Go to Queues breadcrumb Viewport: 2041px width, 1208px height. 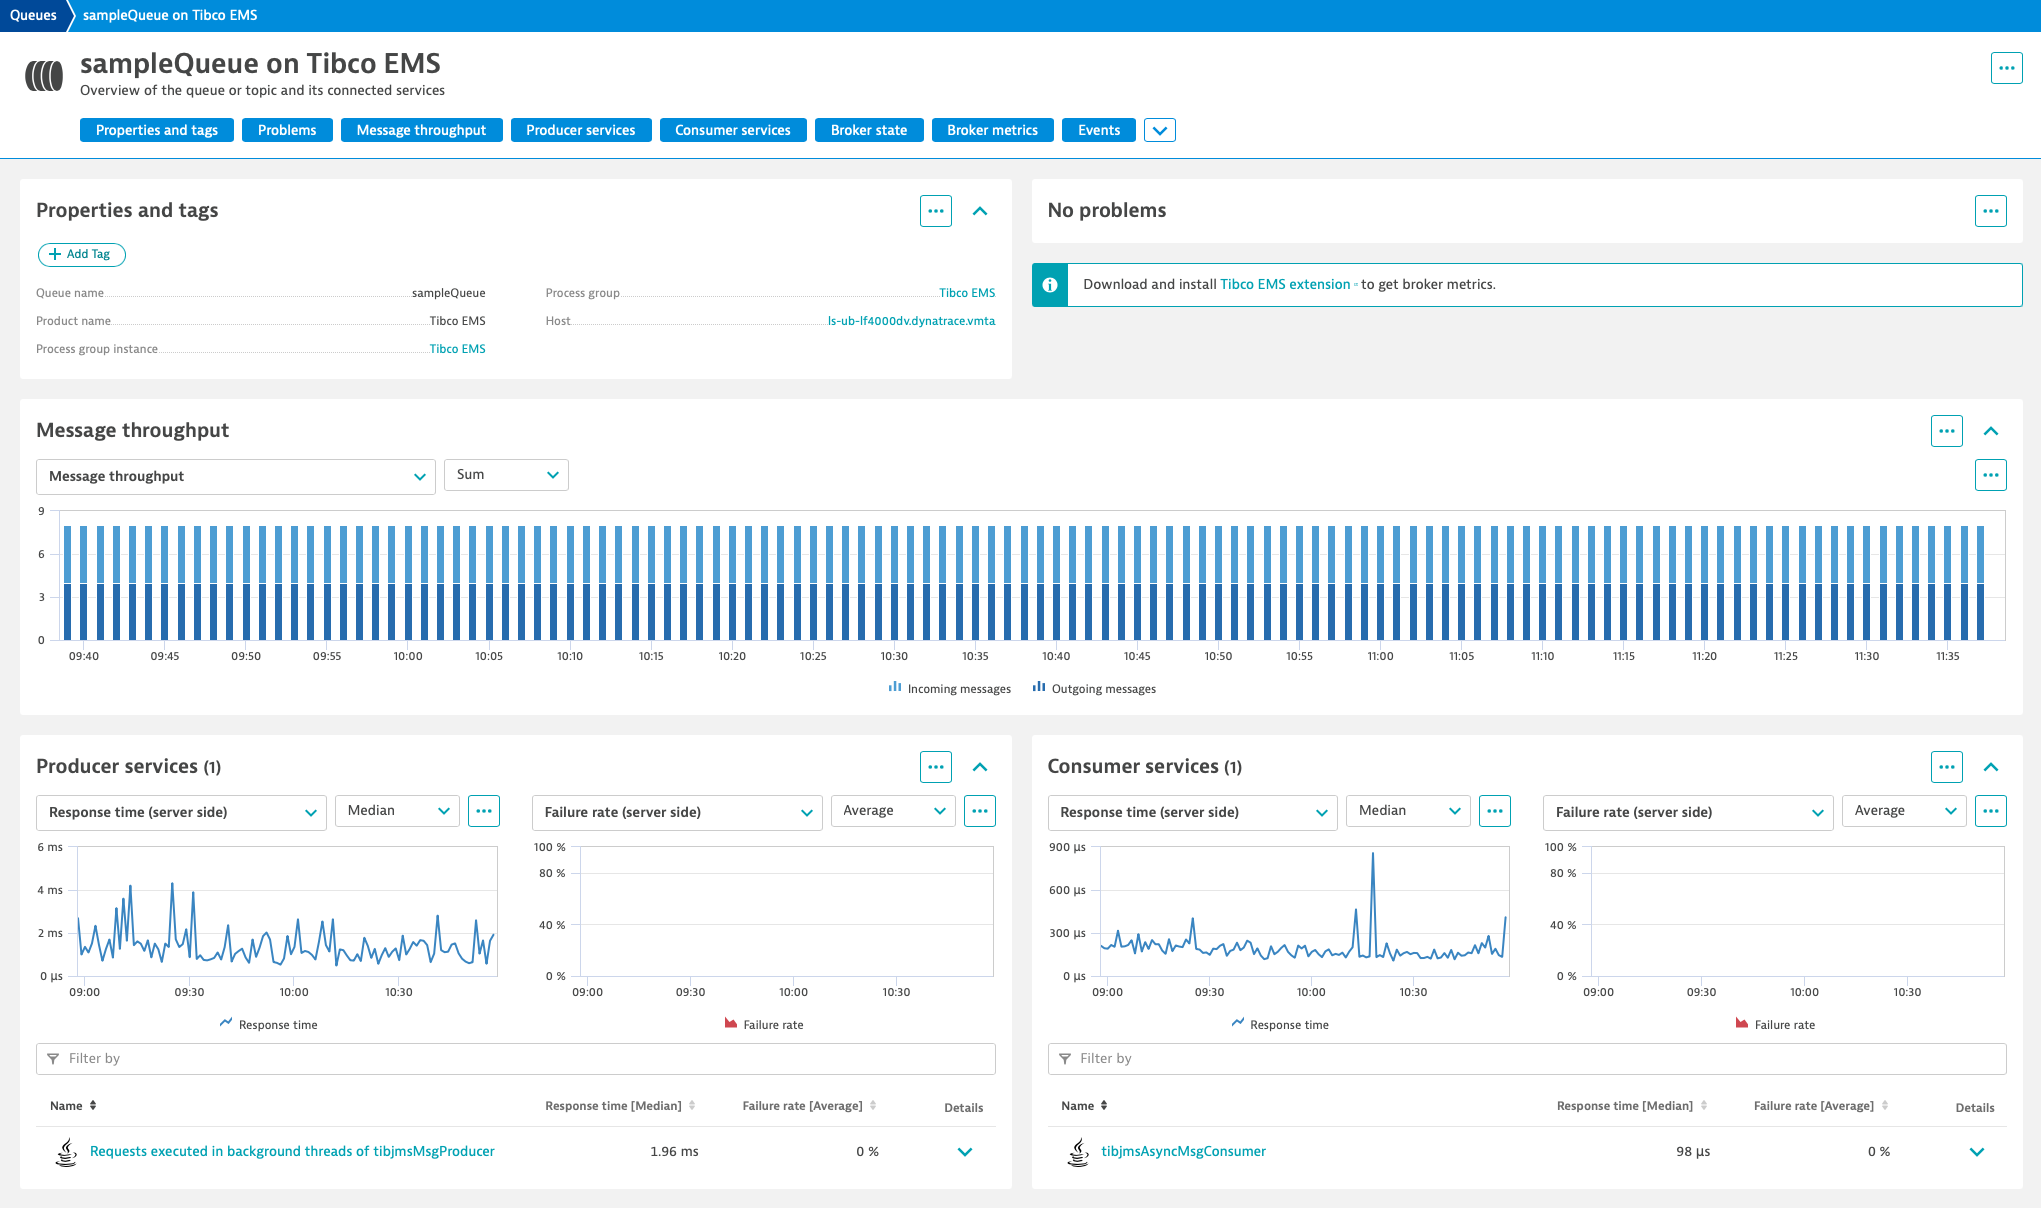[33, 15]
